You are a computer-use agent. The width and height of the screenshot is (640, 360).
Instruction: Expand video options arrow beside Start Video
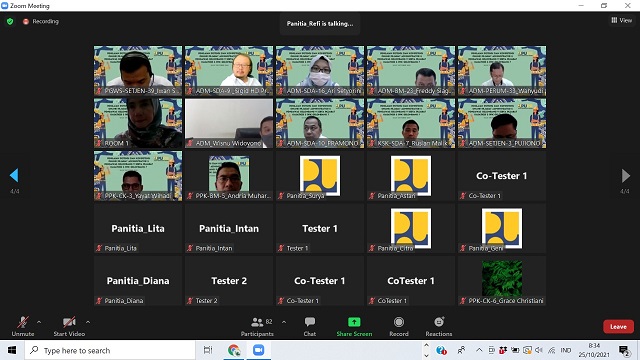pyautogui.click(x=88, y=322)
